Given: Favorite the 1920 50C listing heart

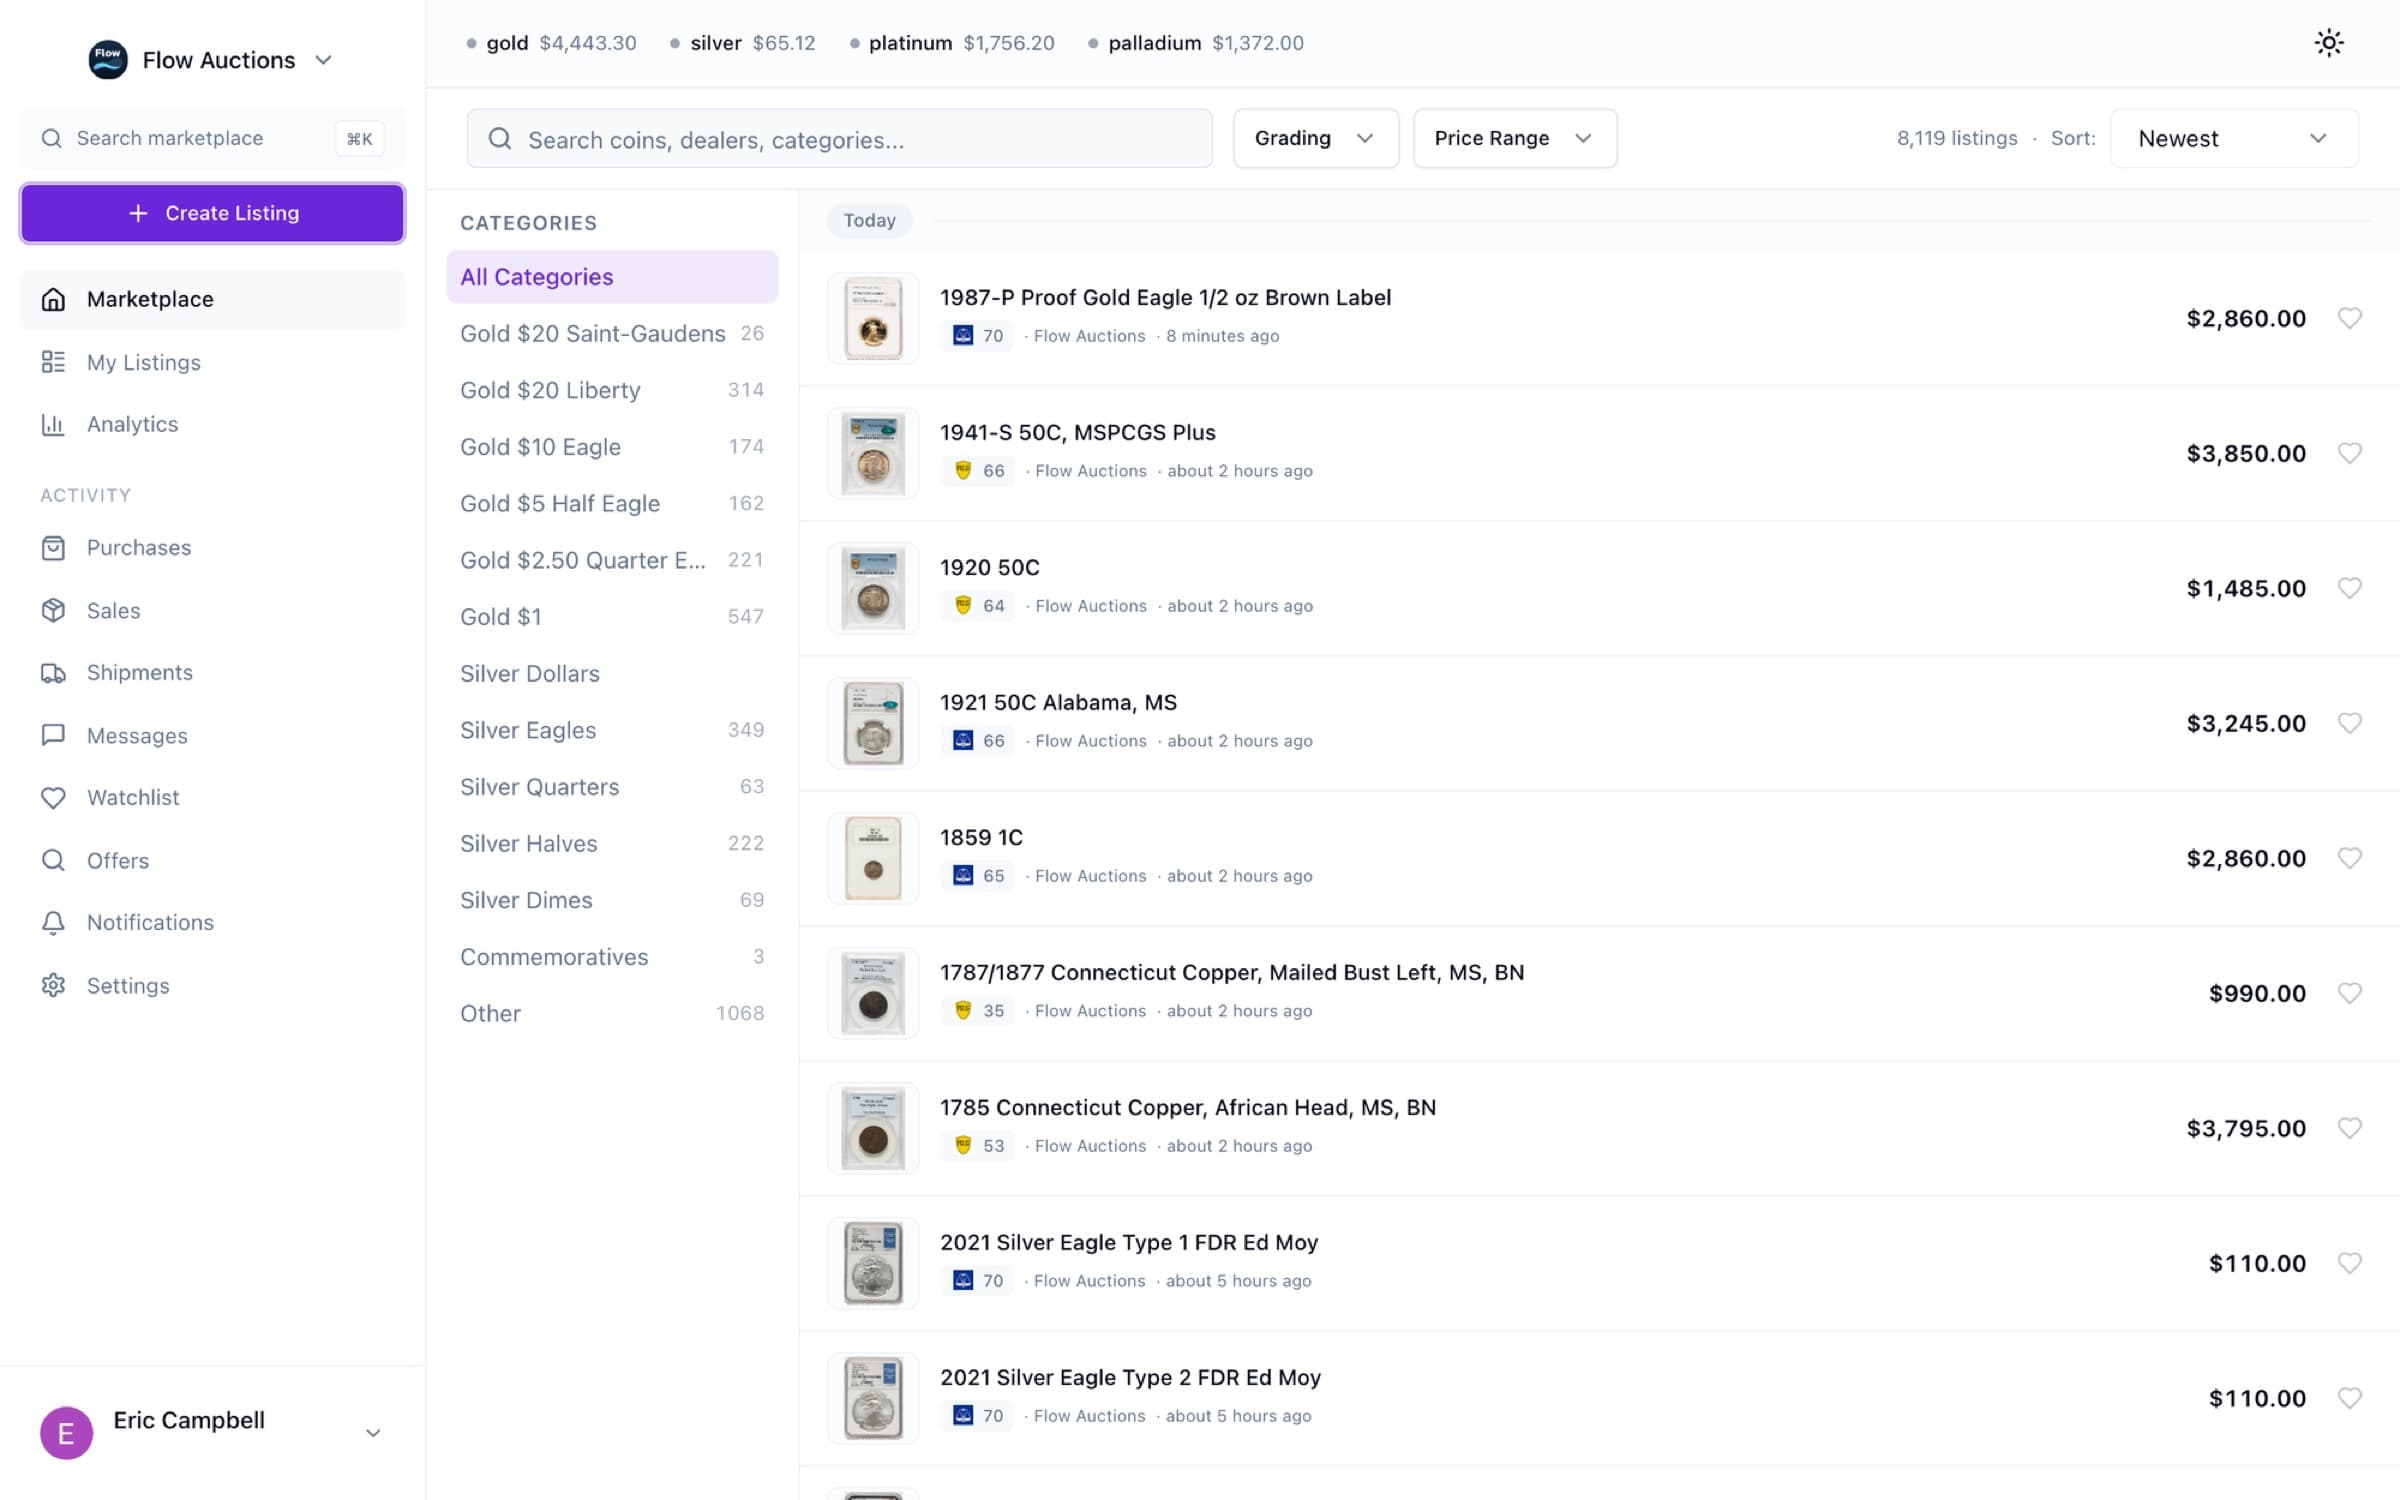Looking at the screenshot, I should (2349, 588).
